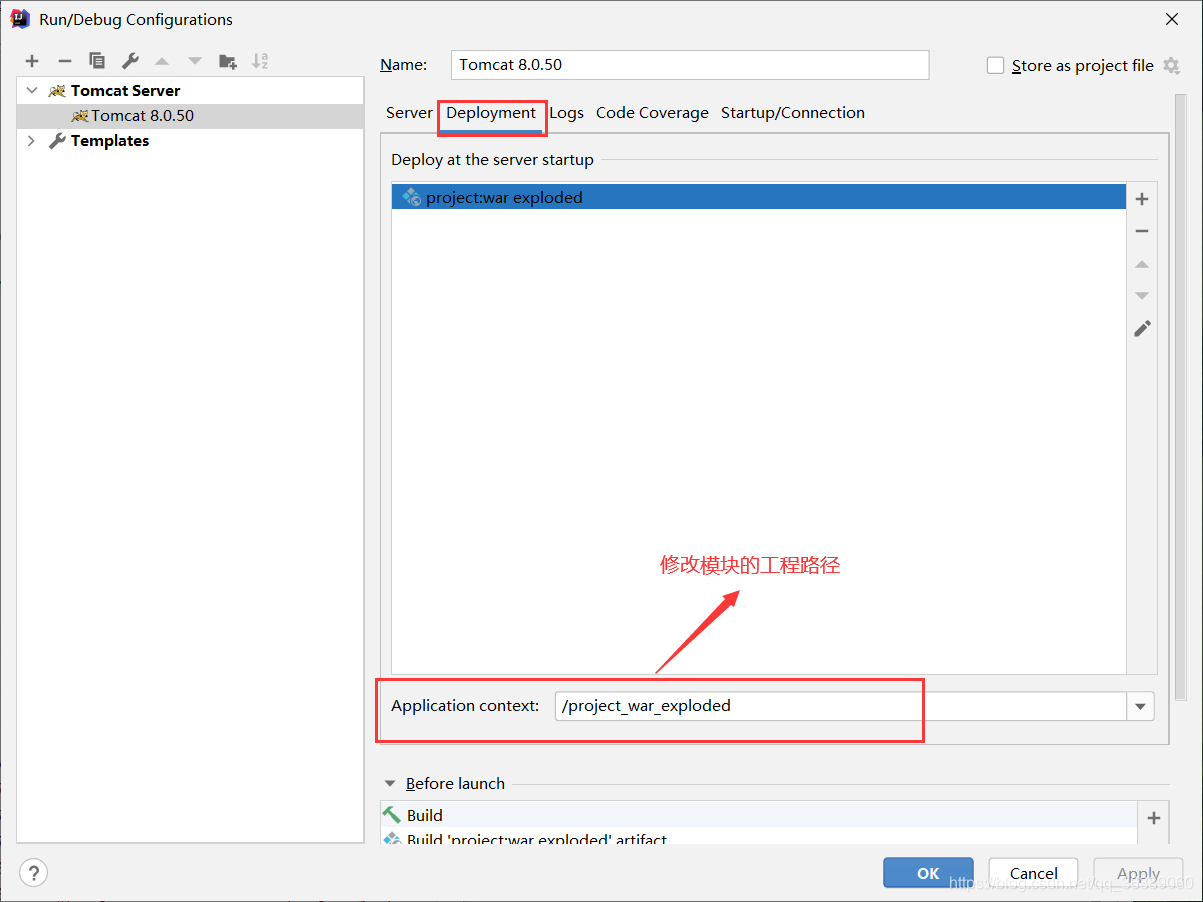This screenshot has height=902, width=1203.
Task: Close the Run/Debug Configurations dialog
Action: (1172, 19)
